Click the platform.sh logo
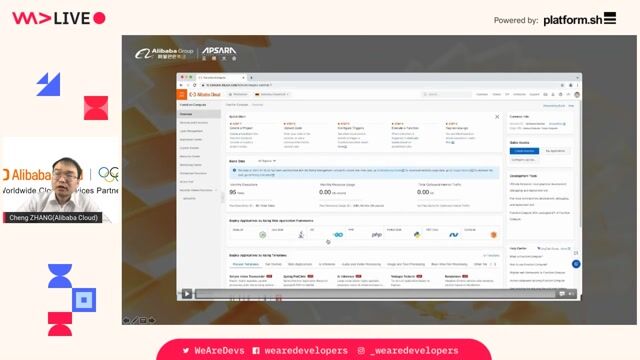This screenshot has height=360, width=640. pyautogui.click(x=580, y=19)
